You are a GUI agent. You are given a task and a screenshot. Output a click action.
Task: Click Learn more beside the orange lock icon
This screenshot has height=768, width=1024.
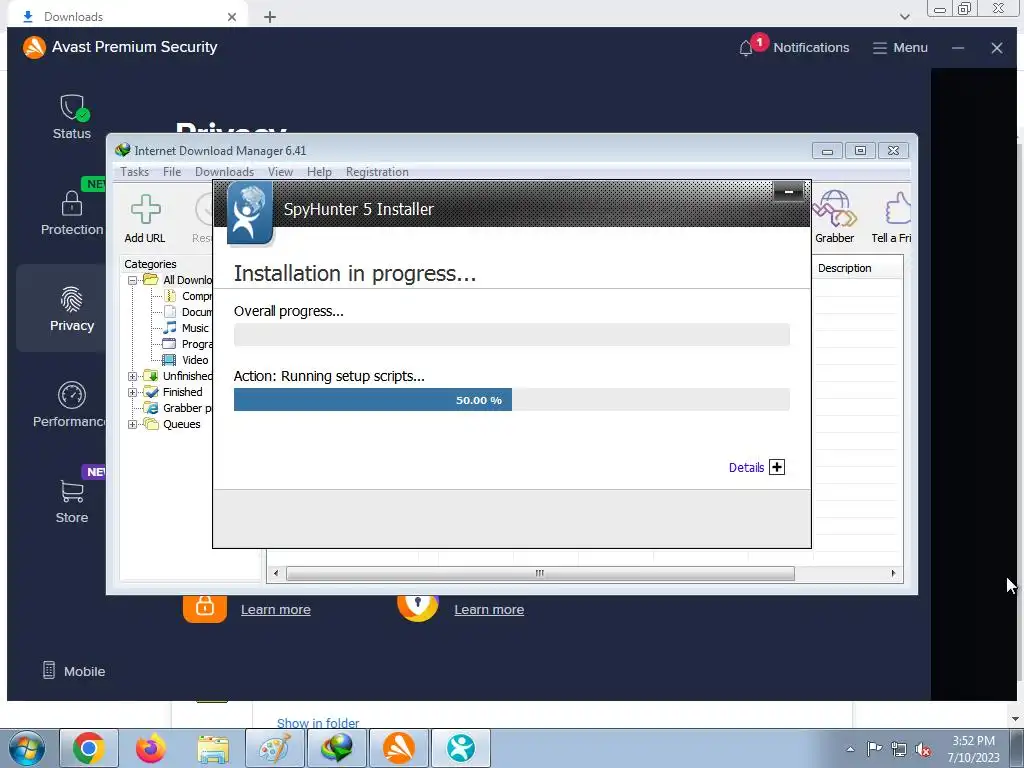(276, 609)
